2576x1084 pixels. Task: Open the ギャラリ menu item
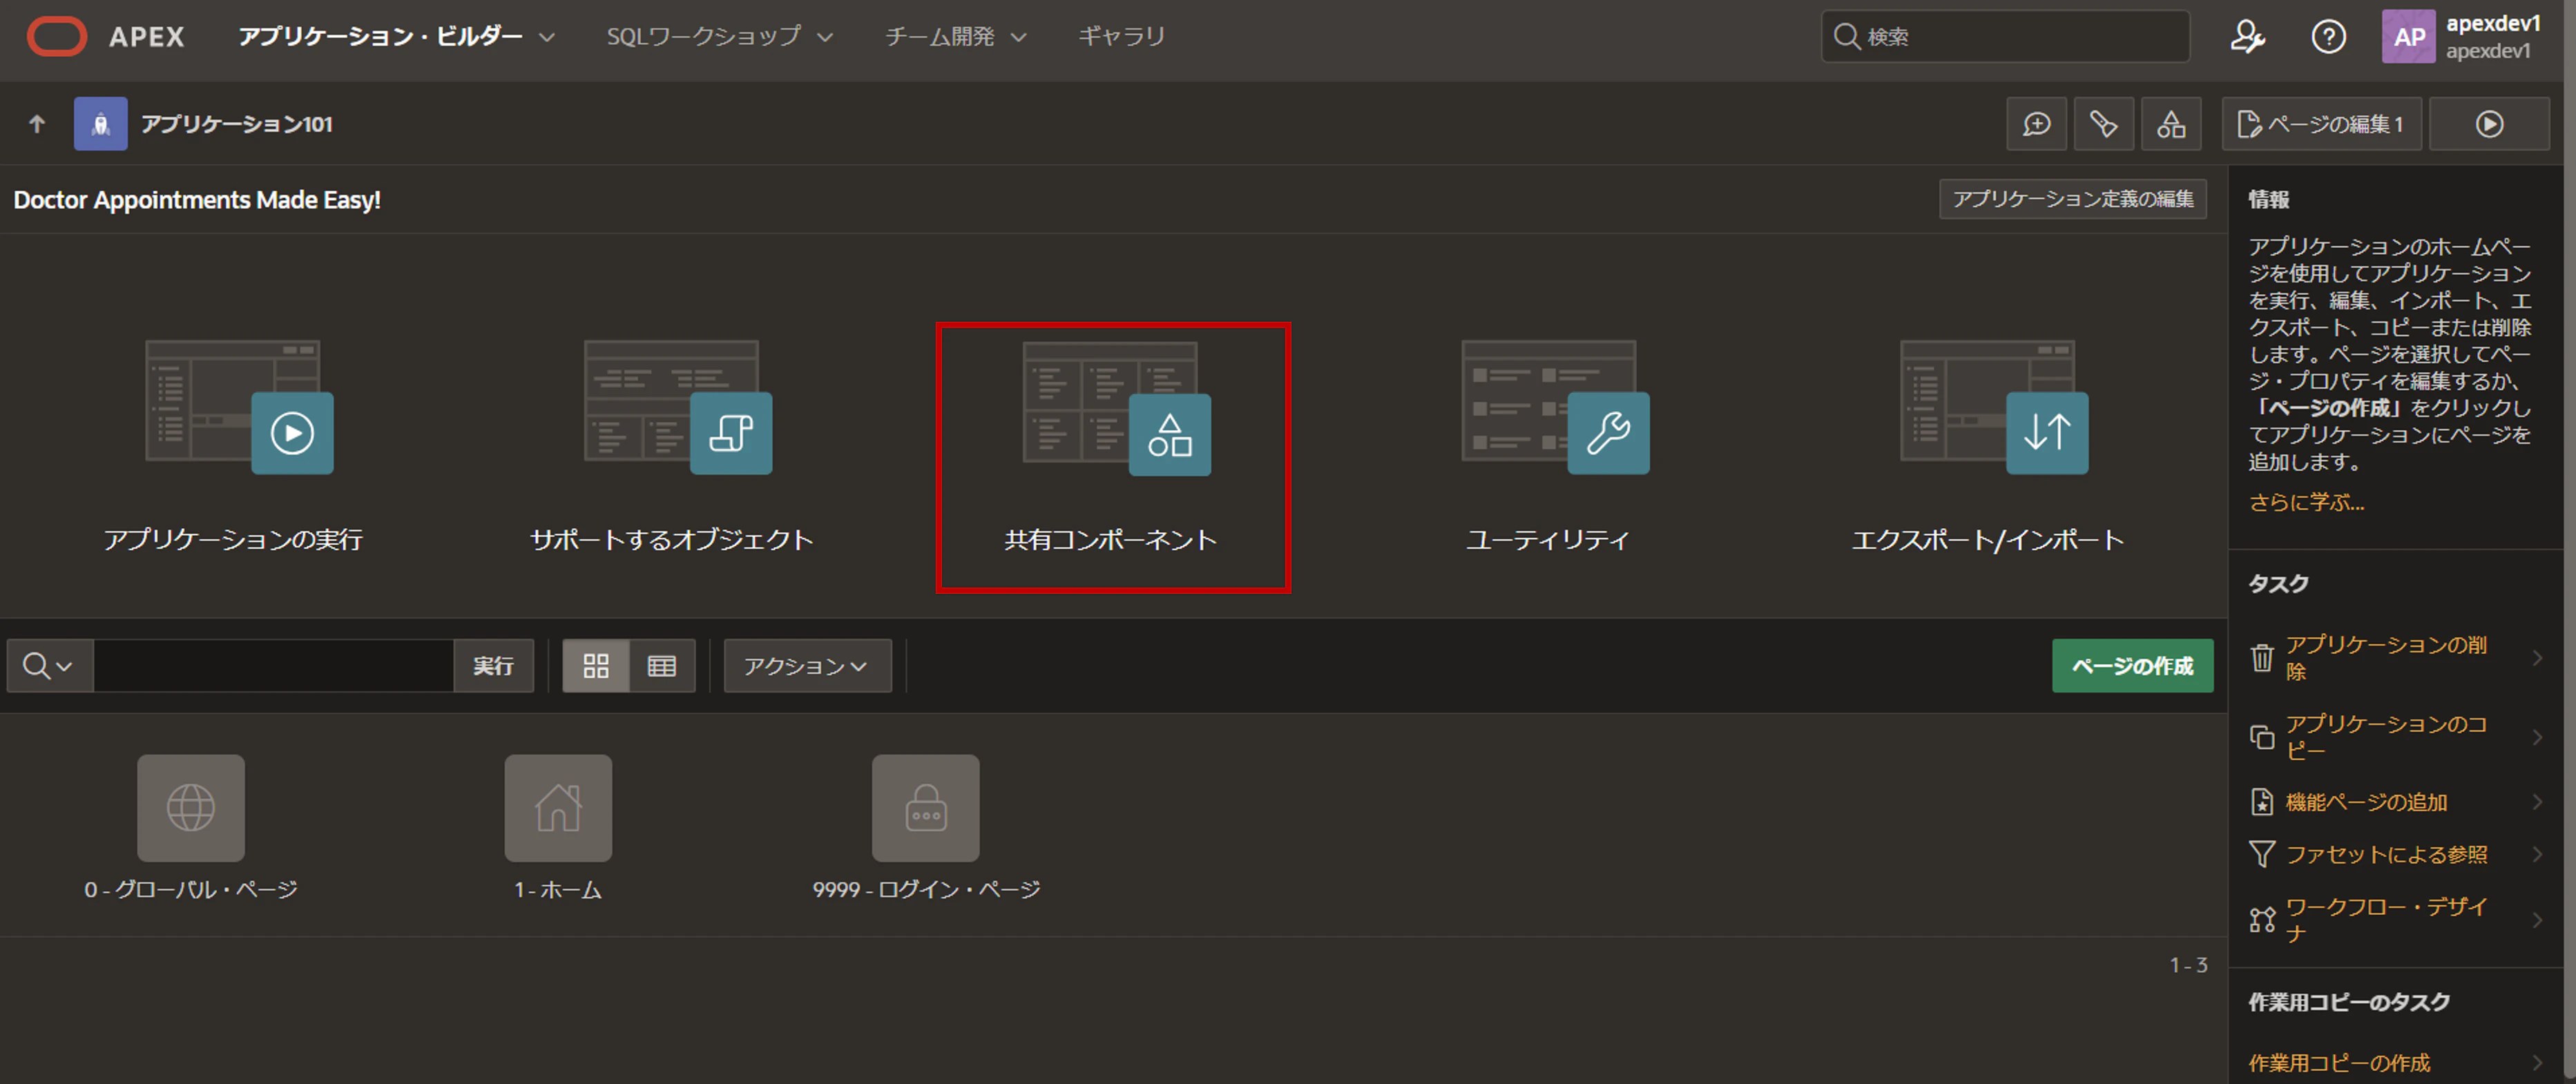(1120, 36)
